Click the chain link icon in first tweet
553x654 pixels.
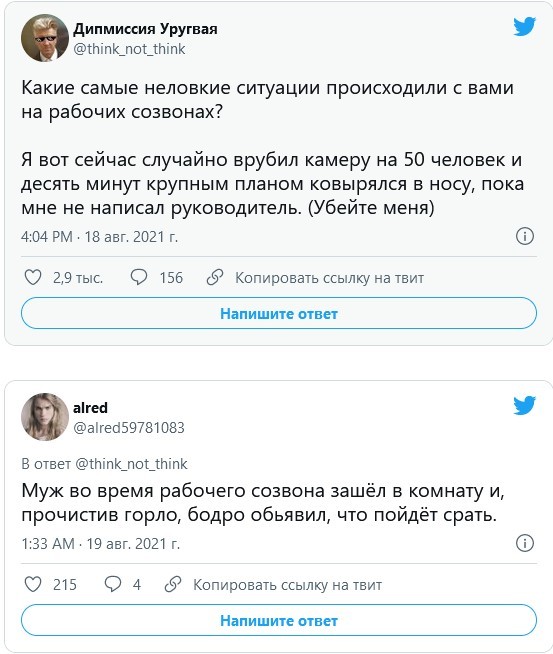(215, 277)
